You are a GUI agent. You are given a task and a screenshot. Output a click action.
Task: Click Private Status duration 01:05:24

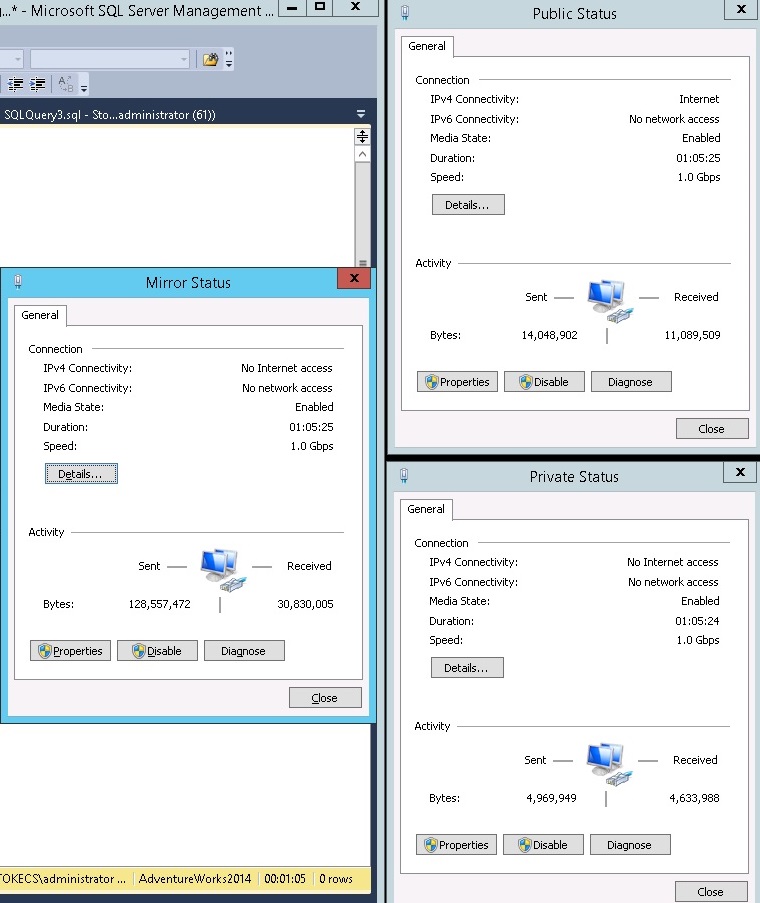[697, 621]
